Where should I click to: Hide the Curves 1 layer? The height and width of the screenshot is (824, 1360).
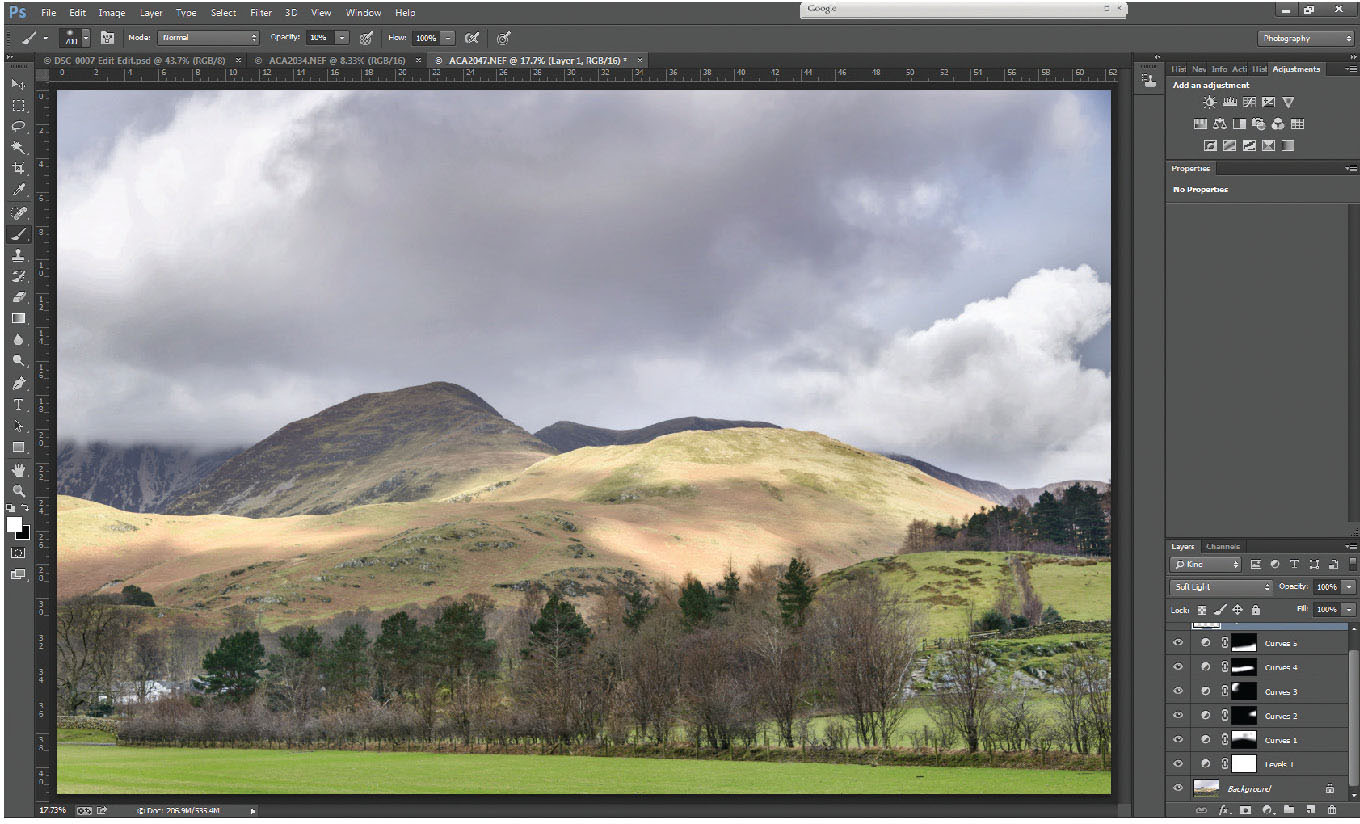(1178, 740)
